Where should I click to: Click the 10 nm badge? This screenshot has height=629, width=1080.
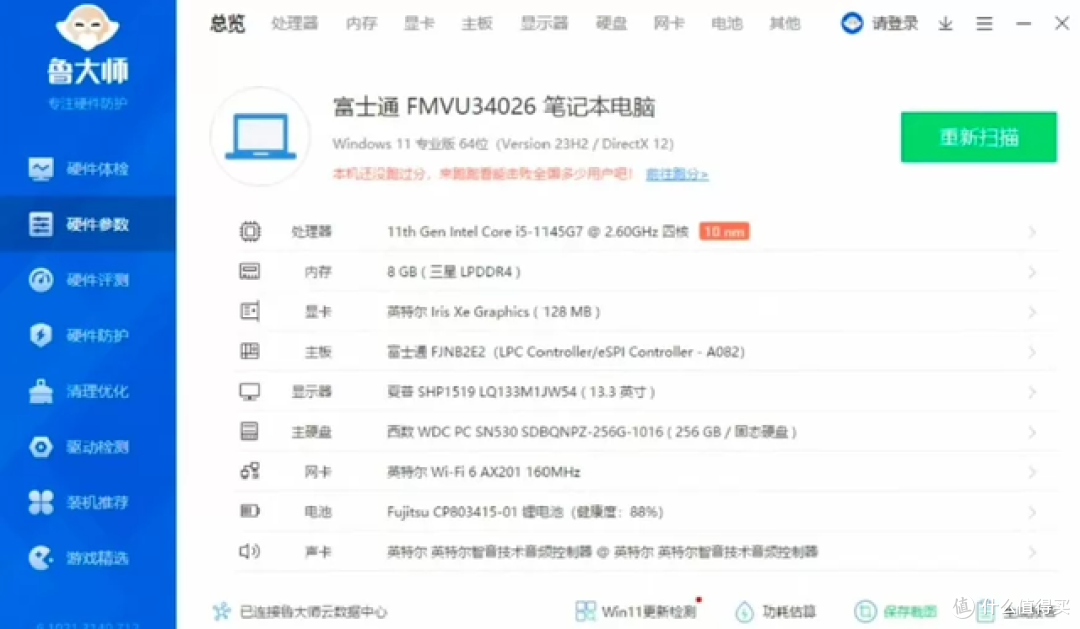click(724, 231)
